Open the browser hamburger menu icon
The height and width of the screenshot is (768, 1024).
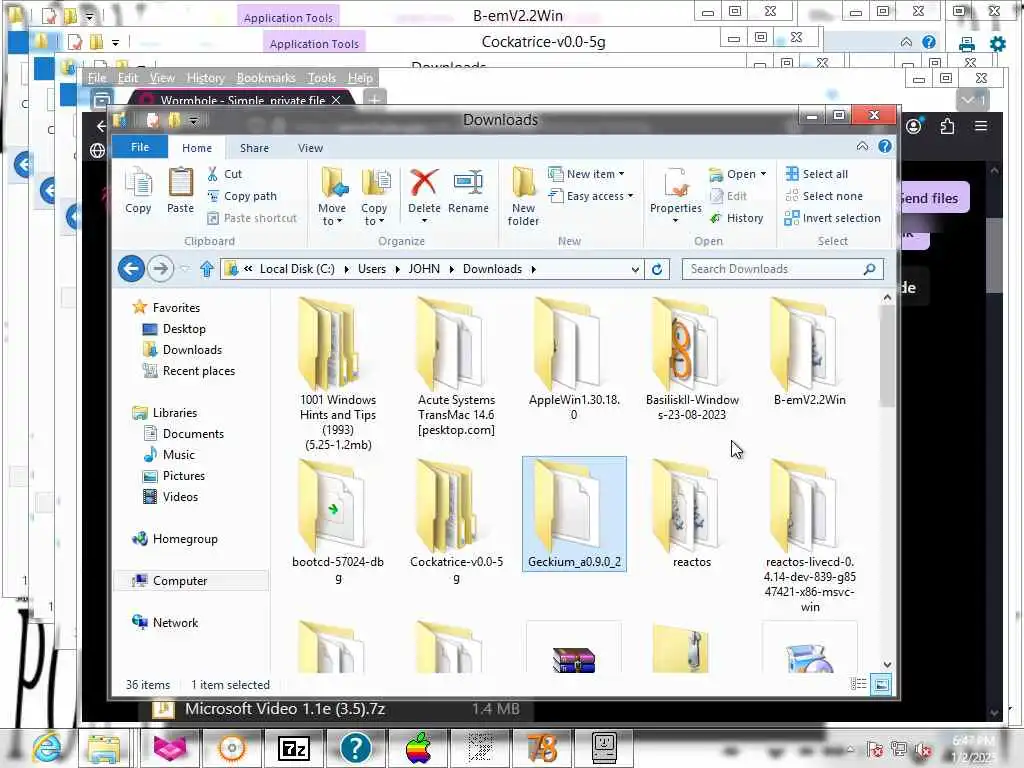(981, 126)
